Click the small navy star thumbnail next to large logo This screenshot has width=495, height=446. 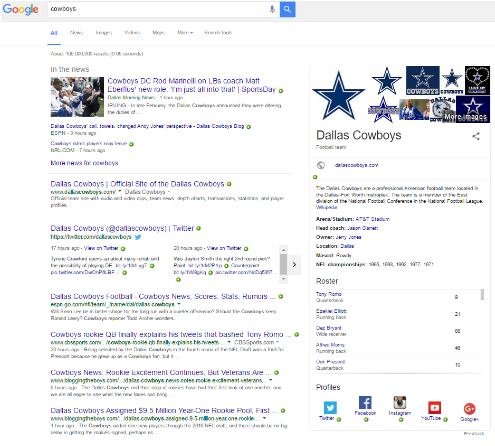coord(387,81)
